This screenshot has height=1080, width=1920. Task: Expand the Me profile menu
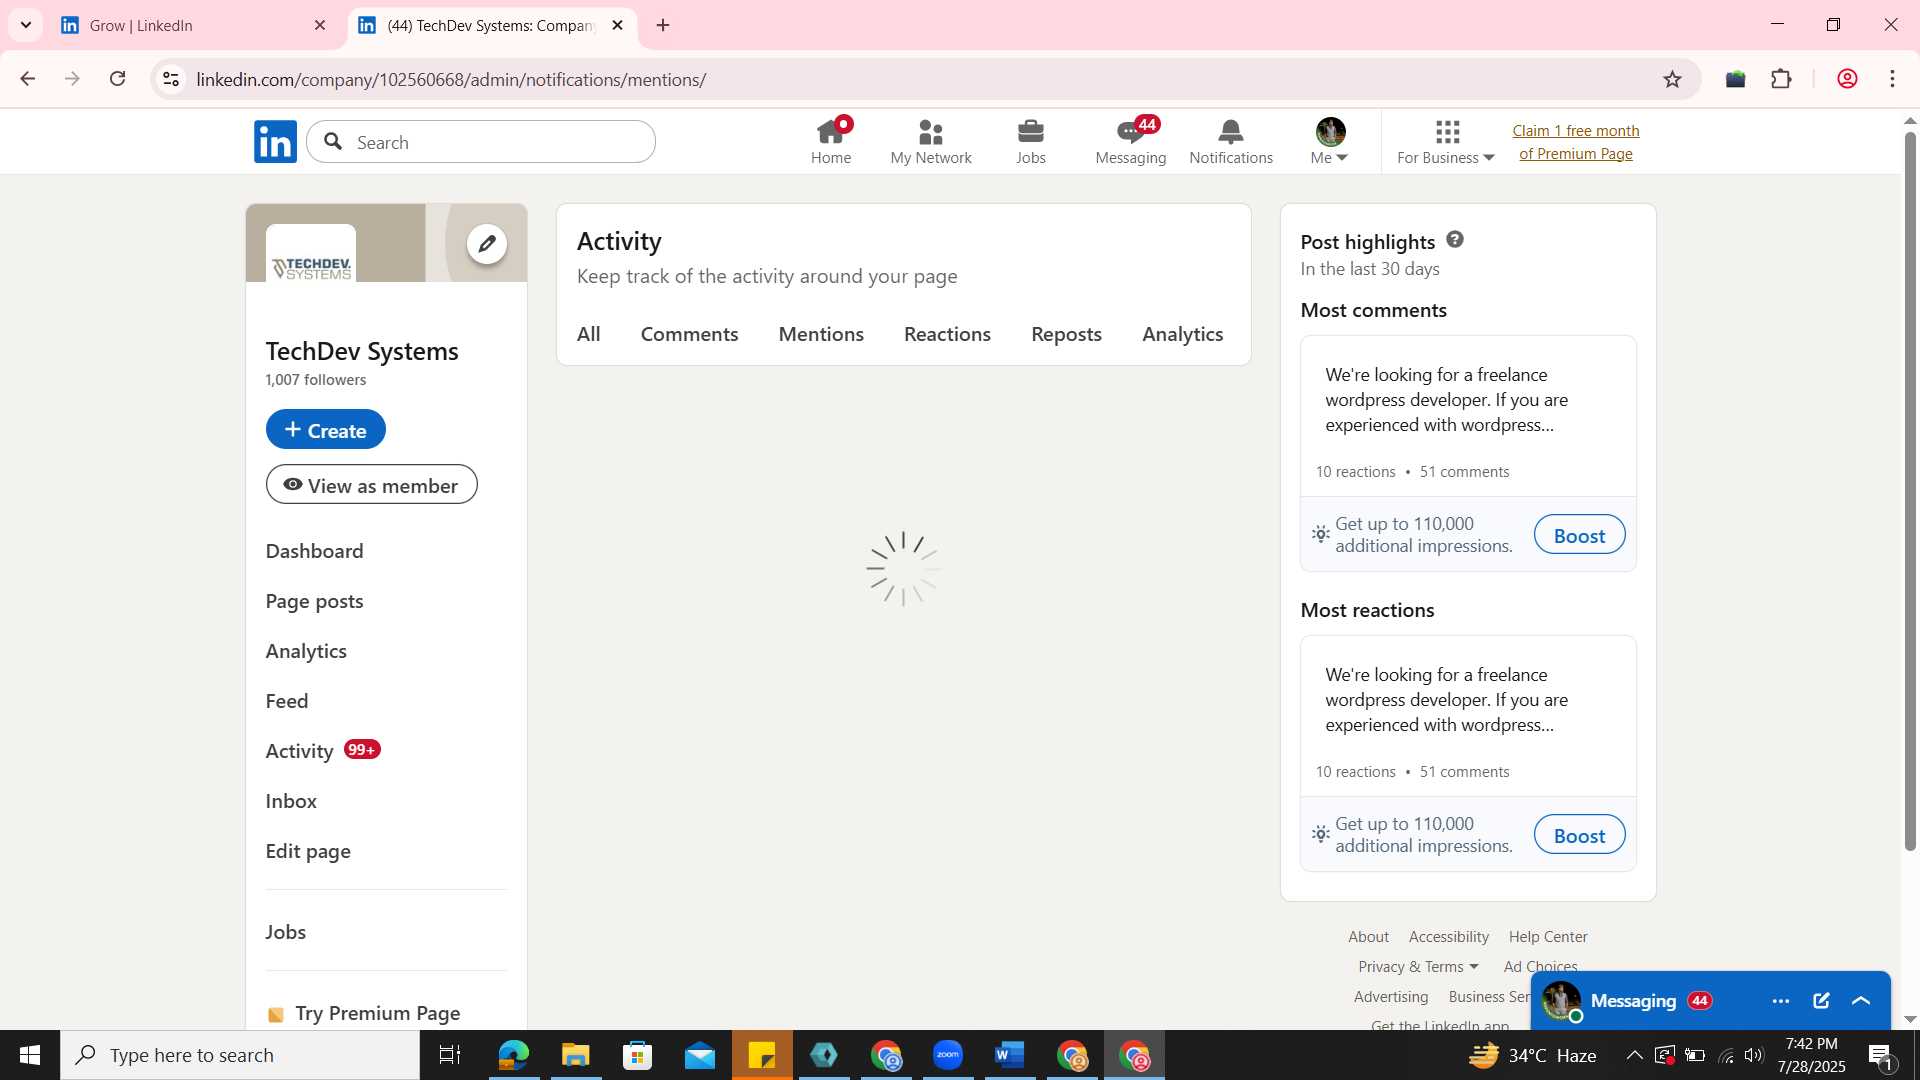(1330, 142)
